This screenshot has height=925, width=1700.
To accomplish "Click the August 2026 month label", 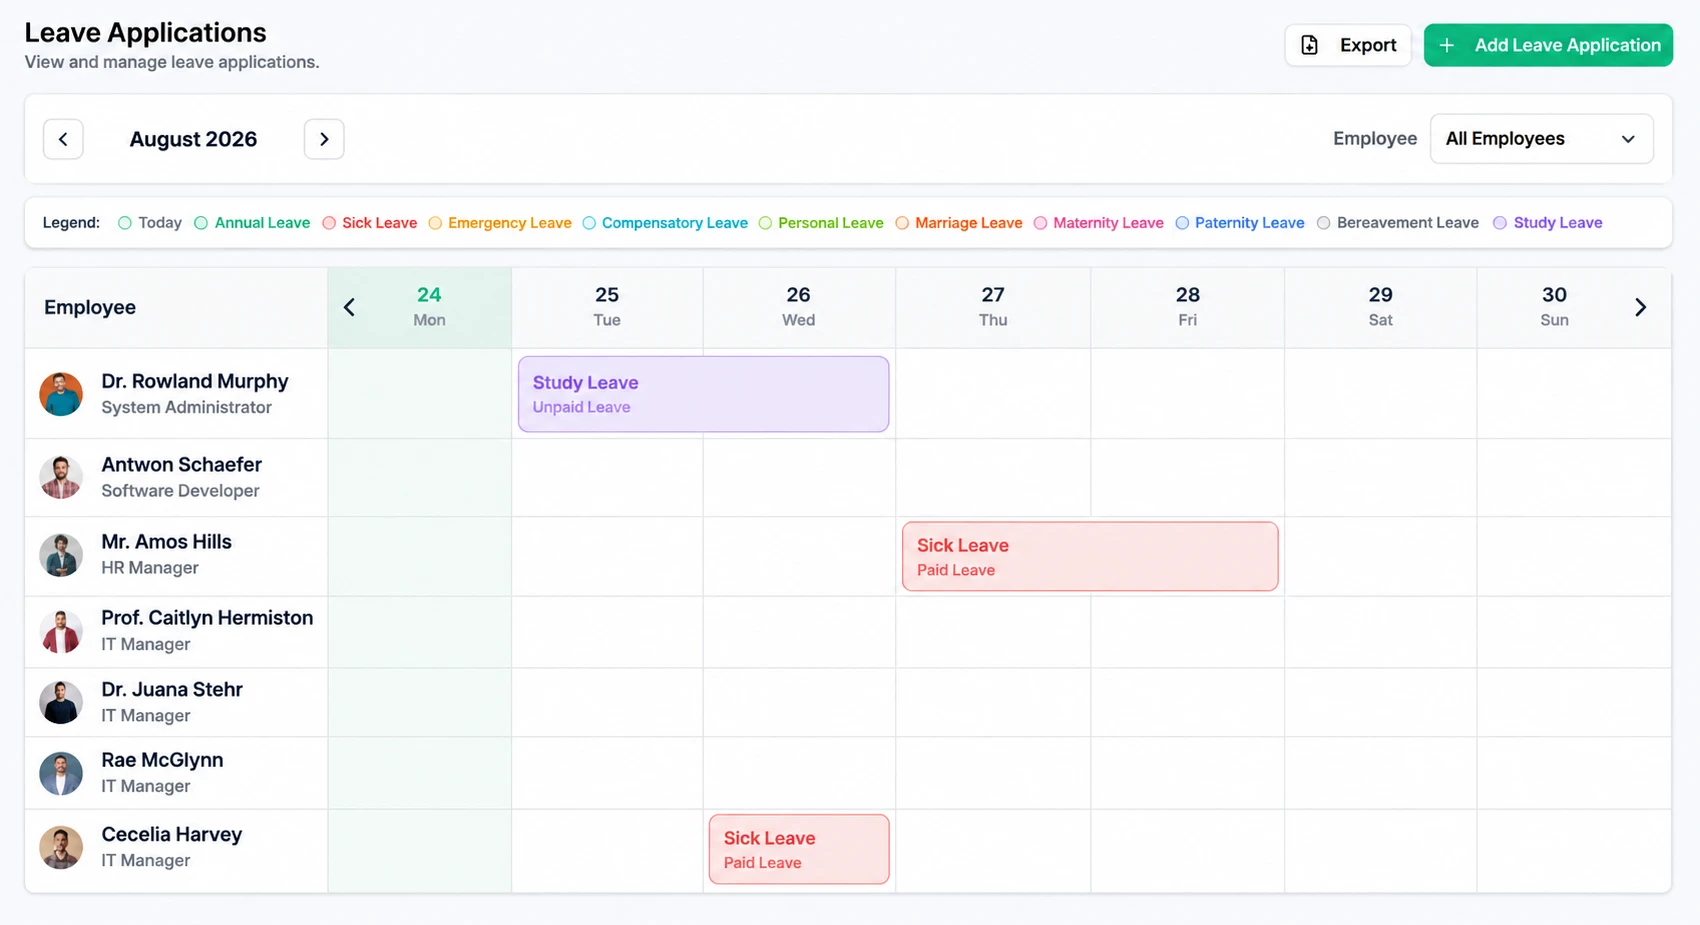I will [x=193, y=139].
